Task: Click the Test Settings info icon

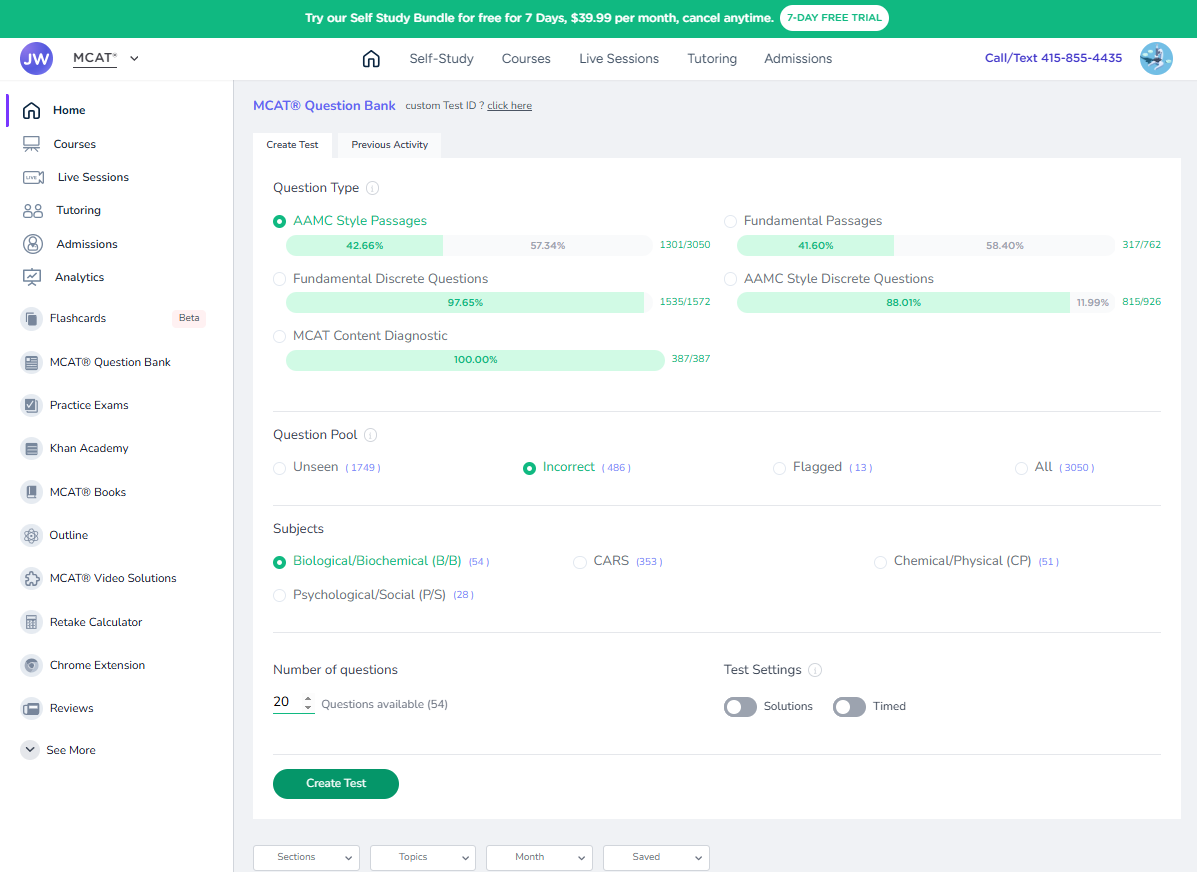Action: point(815,670)
